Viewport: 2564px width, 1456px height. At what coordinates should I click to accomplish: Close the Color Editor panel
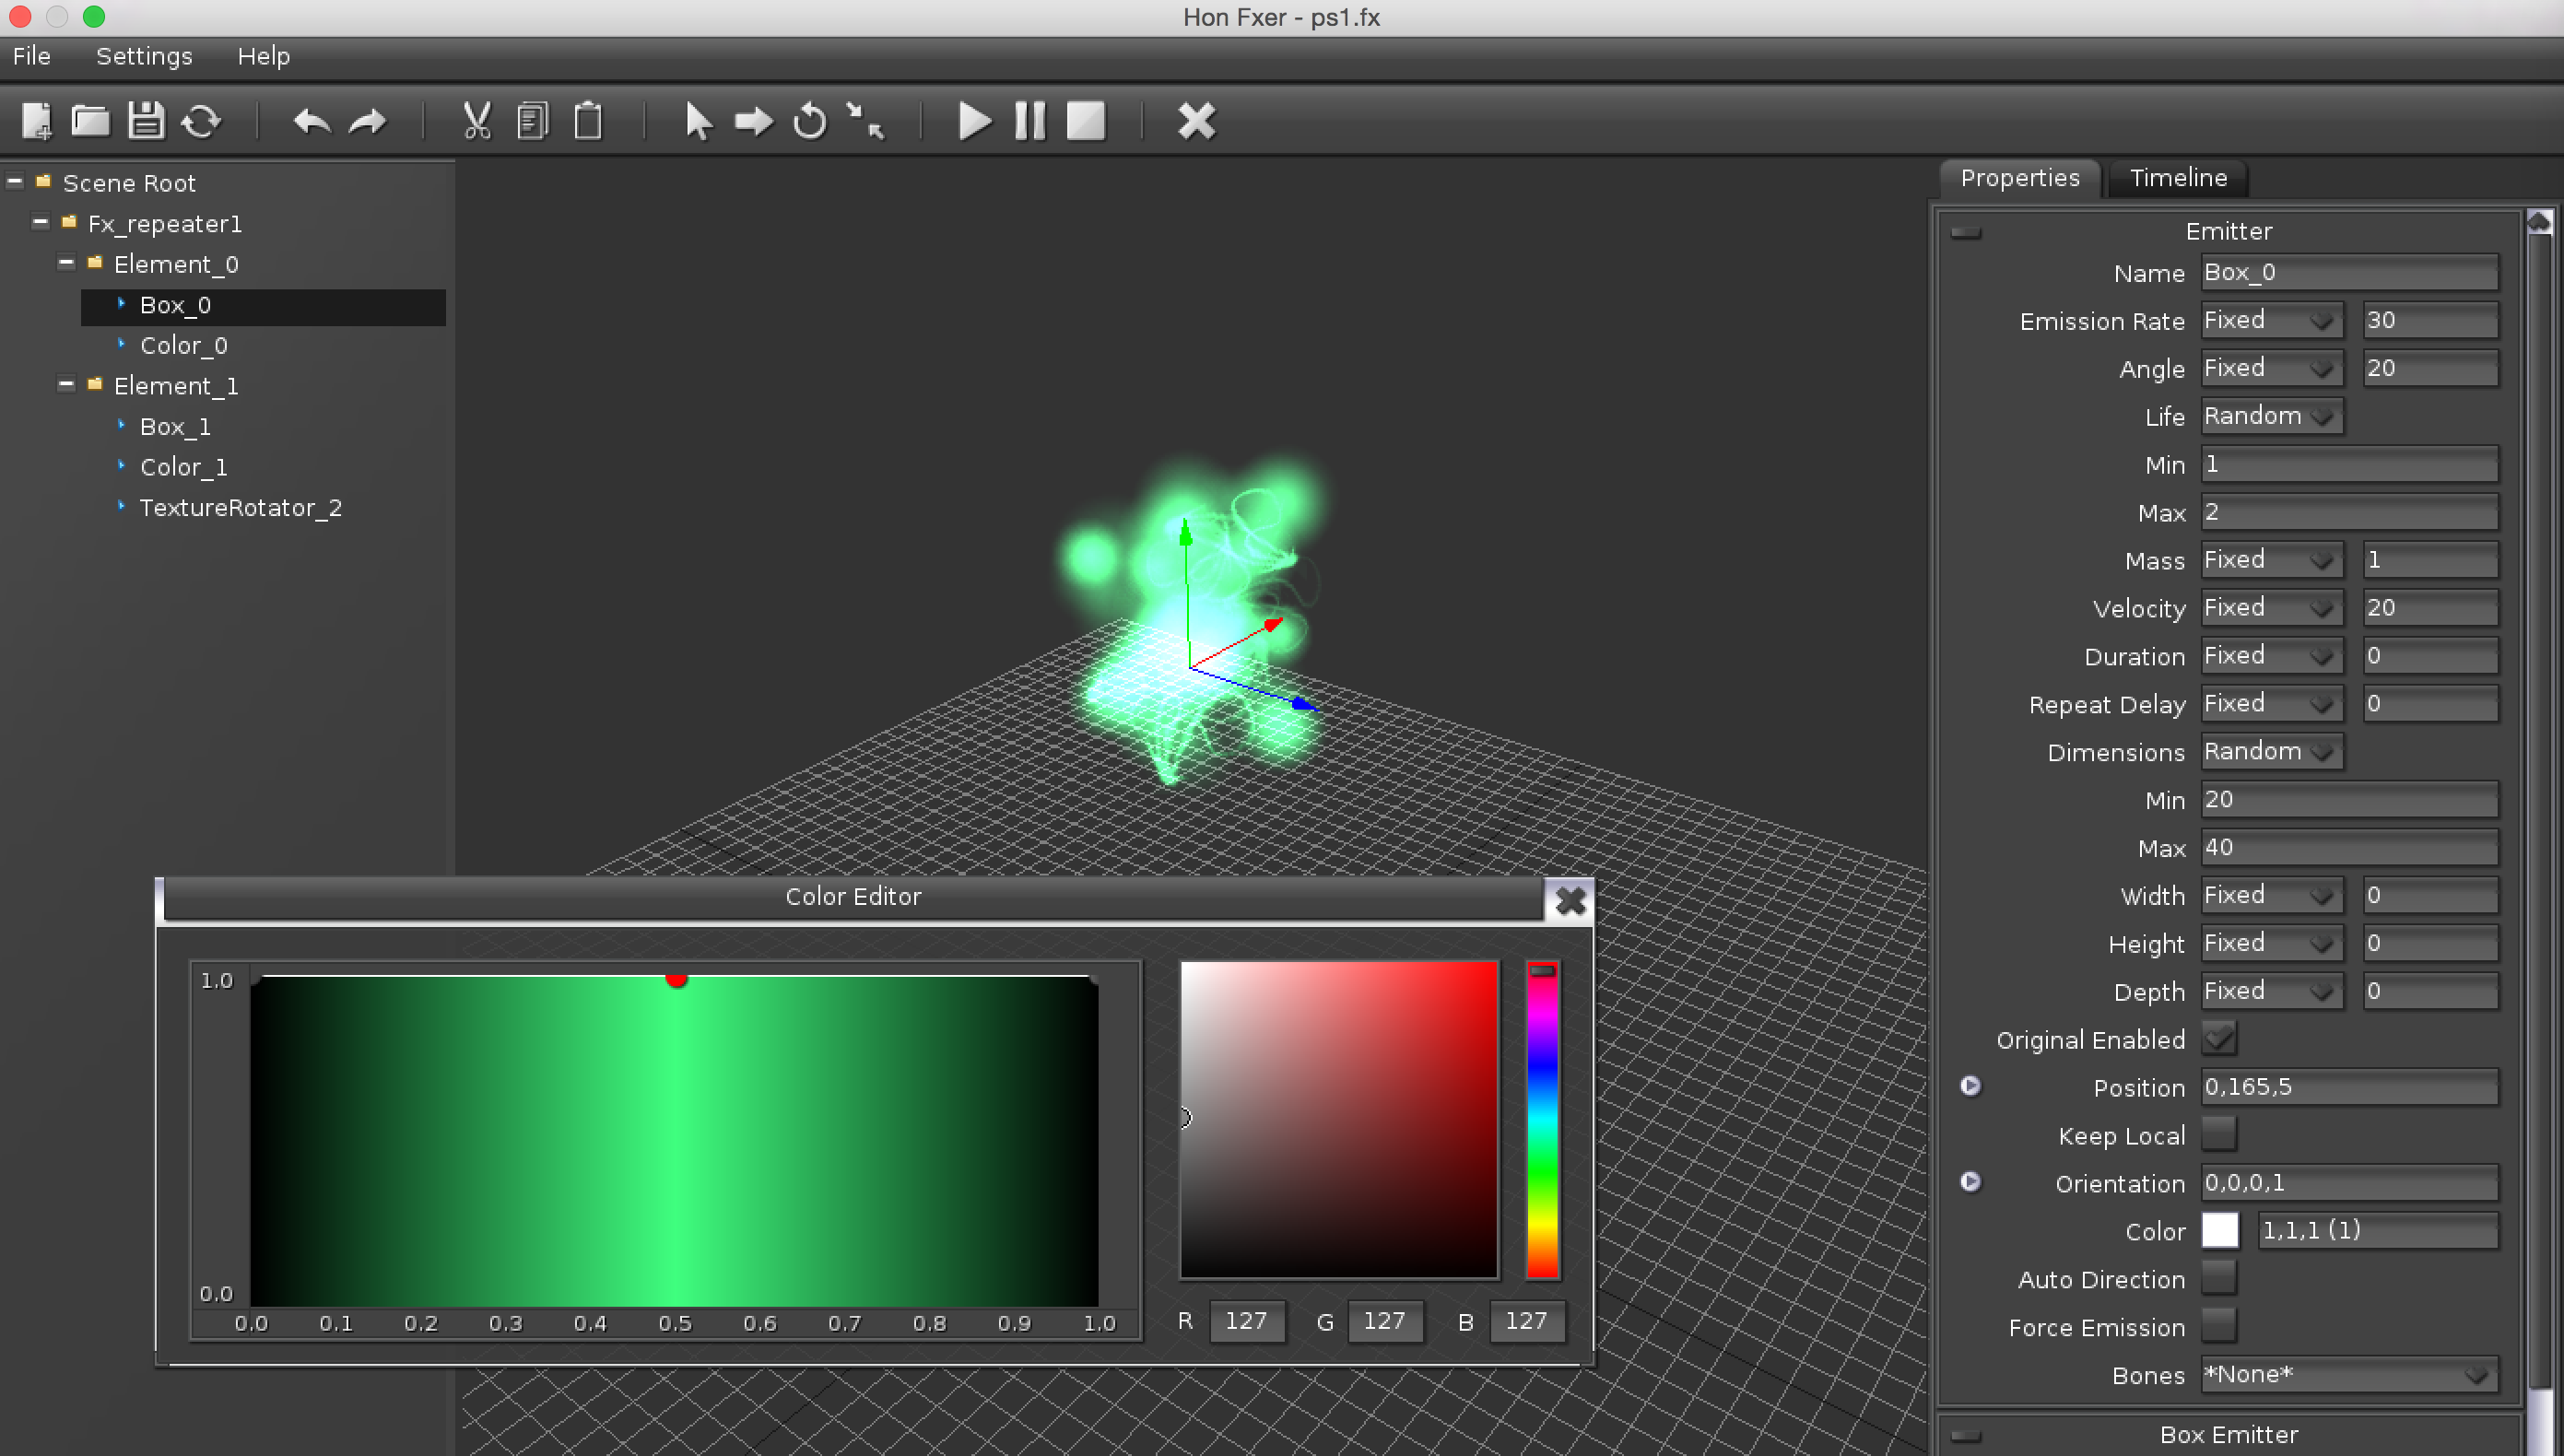pyautogui.click(x=1570, y=900)
